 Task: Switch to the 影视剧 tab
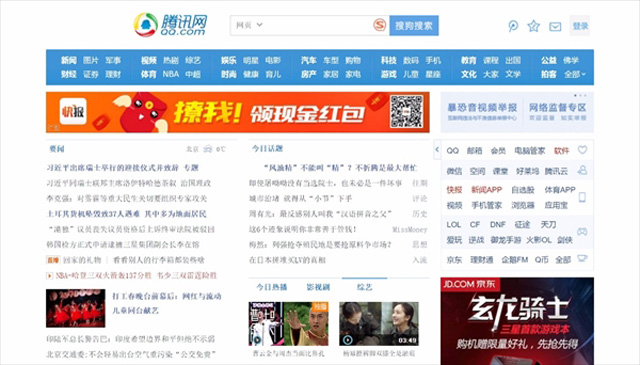point(318,287)
